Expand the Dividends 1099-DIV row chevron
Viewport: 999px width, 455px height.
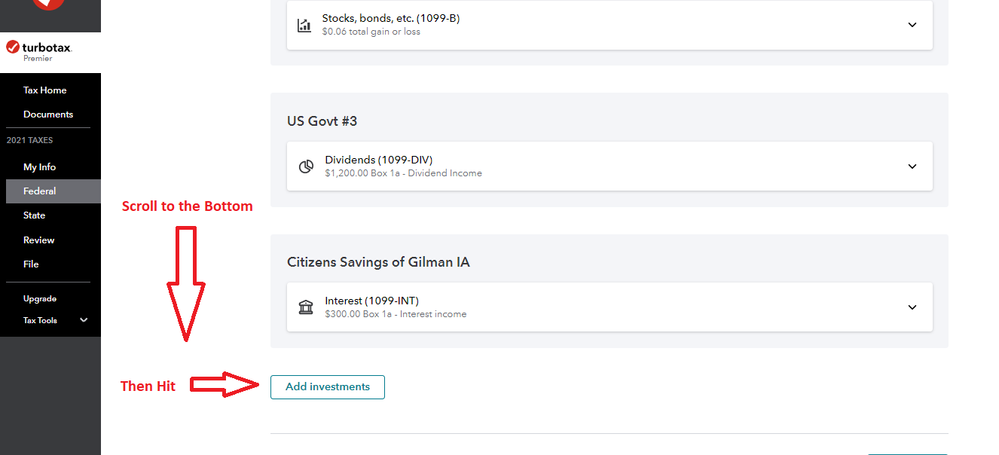point(912,166)
